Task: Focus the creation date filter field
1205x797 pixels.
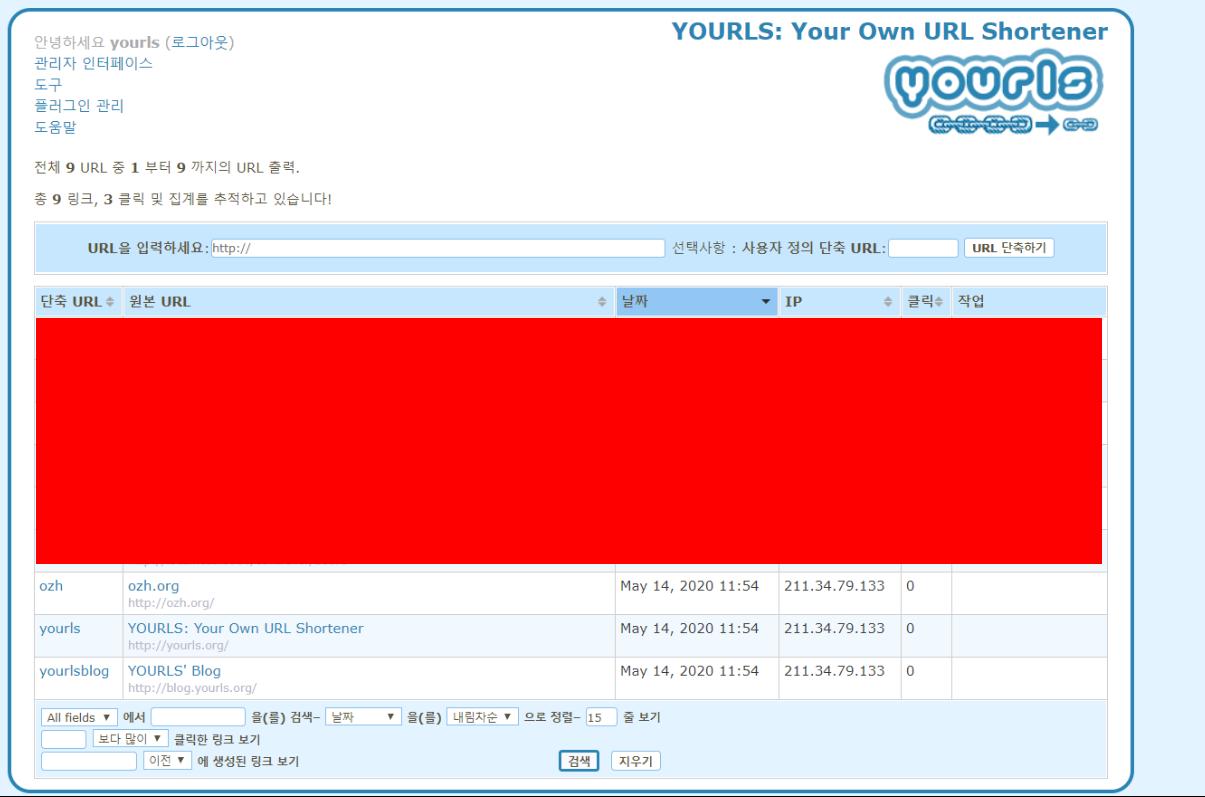Action: (x=89, y=761)
